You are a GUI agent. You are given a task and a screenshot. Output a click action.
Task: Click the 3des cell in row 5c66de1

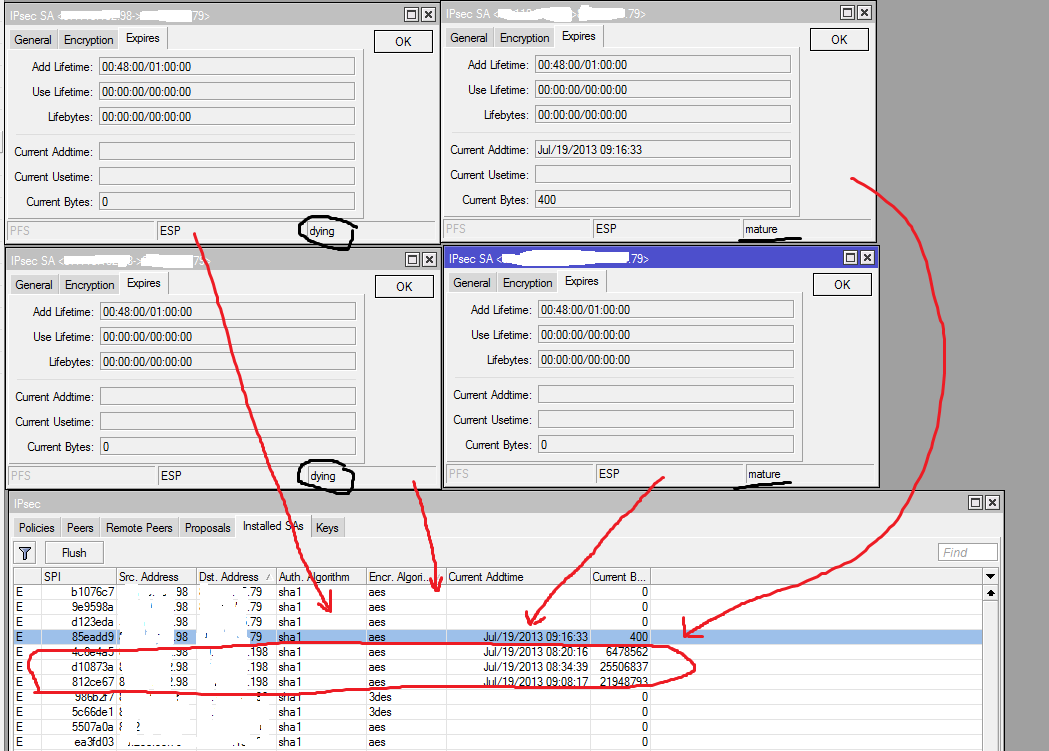pos(406,712)
